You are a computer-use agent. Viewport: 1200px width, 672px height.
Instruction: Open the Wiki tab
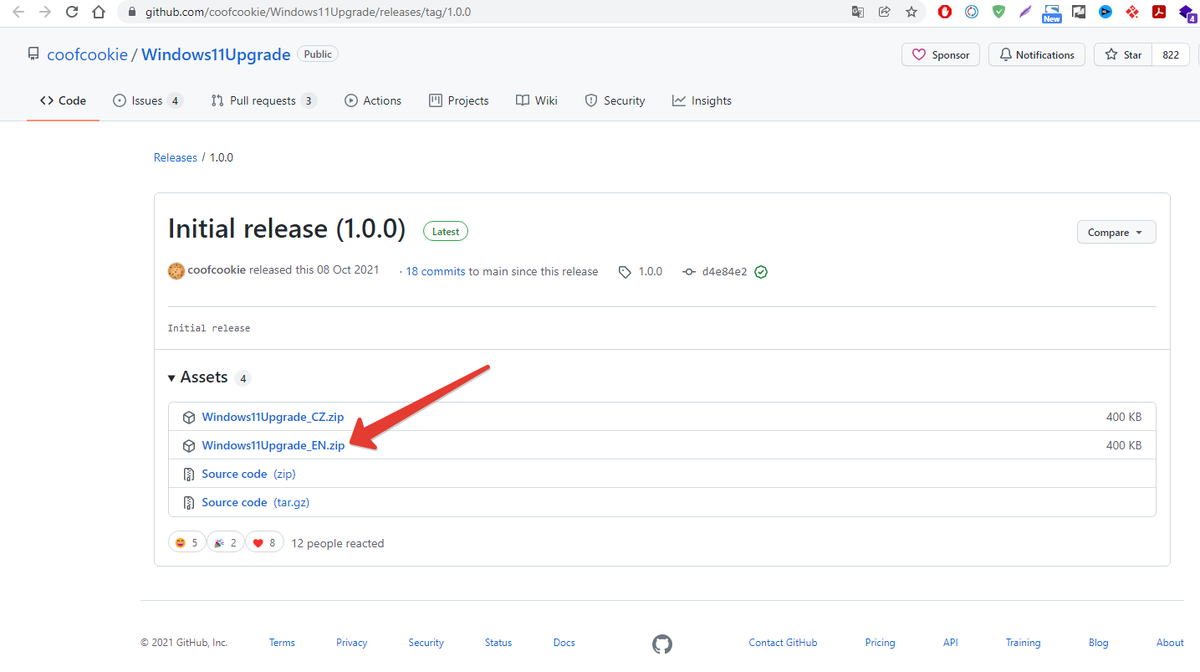pyautogui.click(x=537, y=101)
